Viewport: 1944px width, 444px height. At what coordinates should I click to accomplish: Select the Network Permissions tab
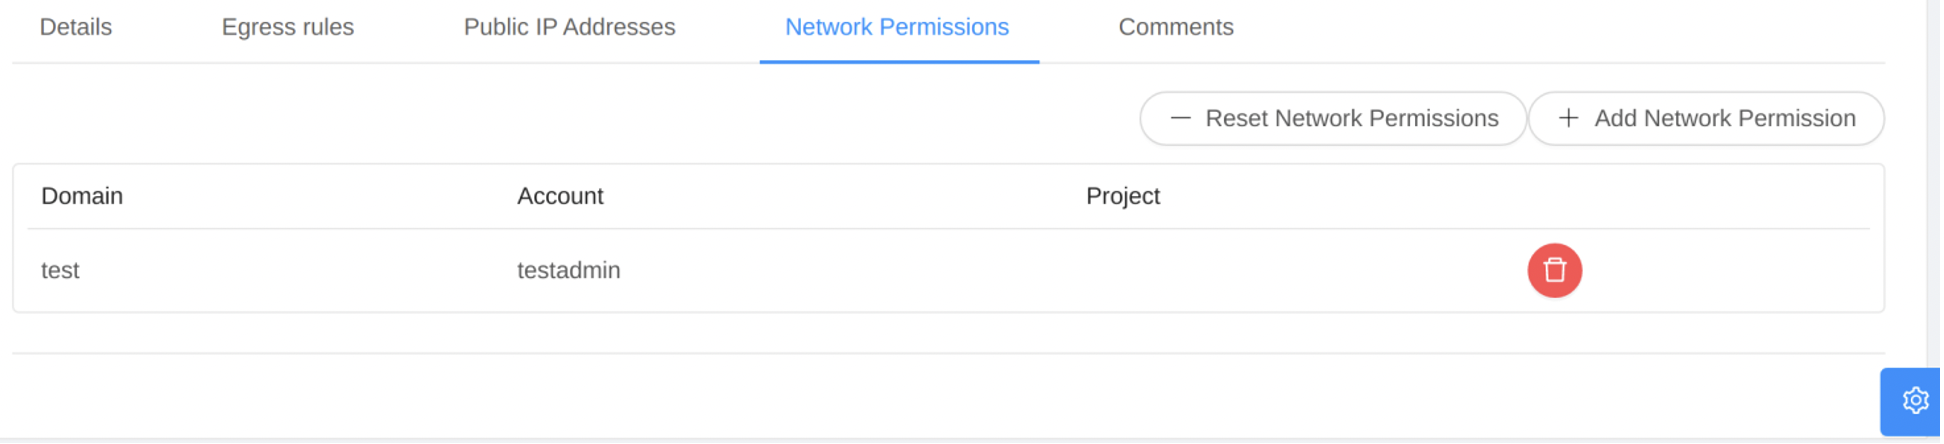pyautogui.click(x=896, y=27)
